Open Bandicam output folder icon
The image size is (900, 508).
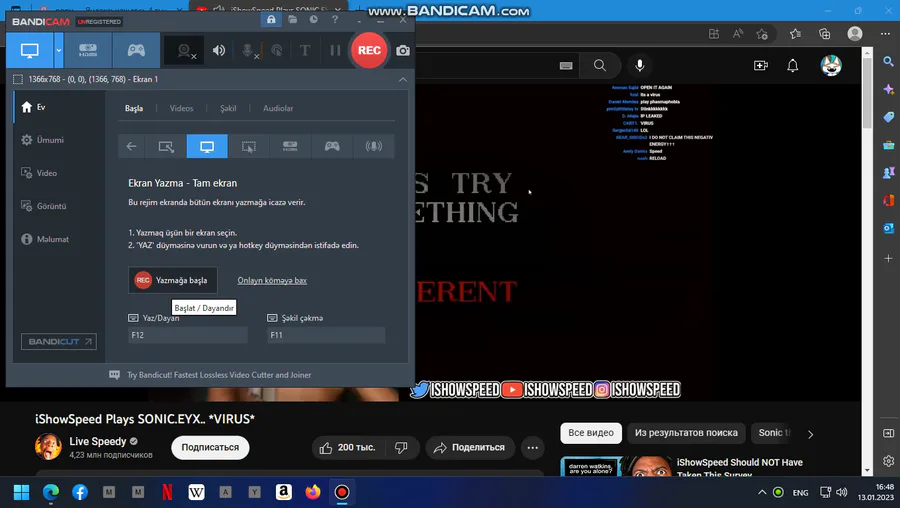coord(293,20)
